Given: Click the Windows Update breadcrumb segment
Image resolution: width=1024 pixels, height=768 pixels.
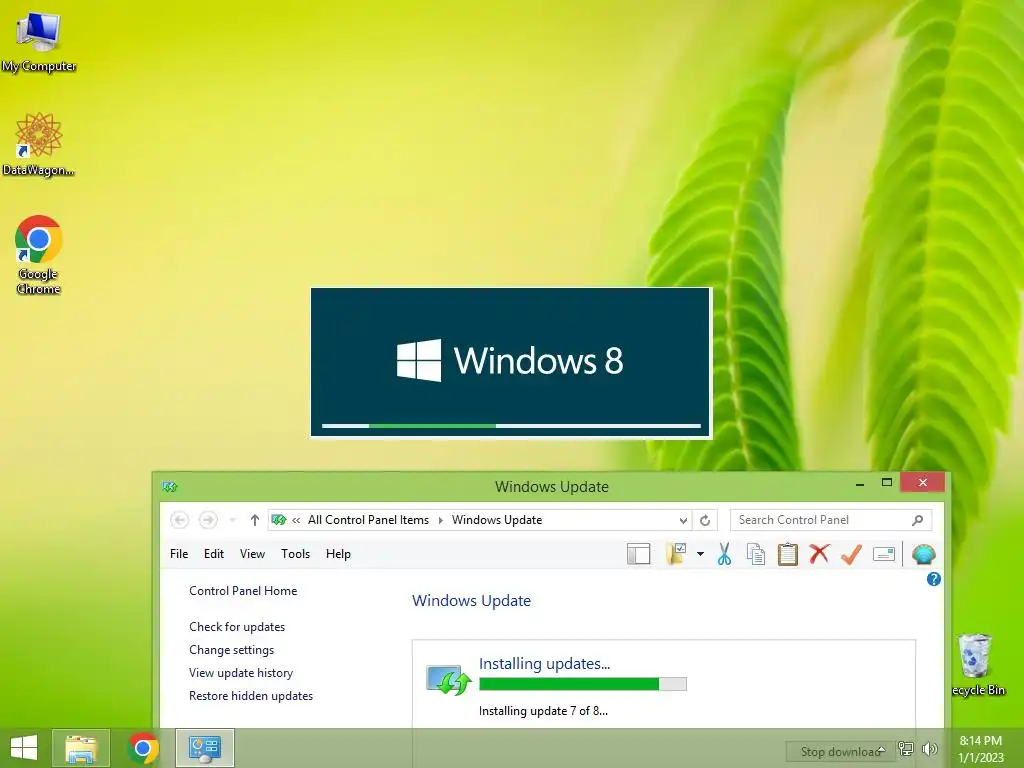Looking at the screenshot, I should pos(497,520).
